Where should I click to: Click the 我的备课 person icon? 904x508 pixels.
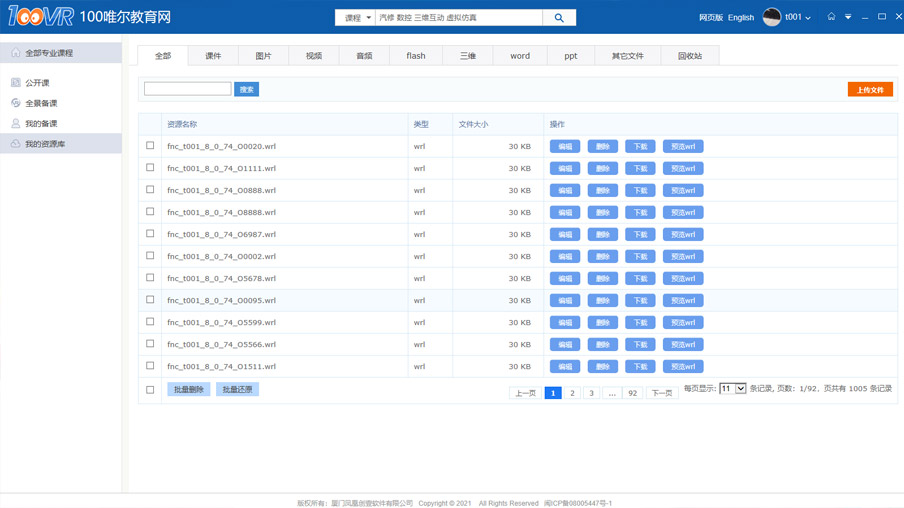pos(15,124)
